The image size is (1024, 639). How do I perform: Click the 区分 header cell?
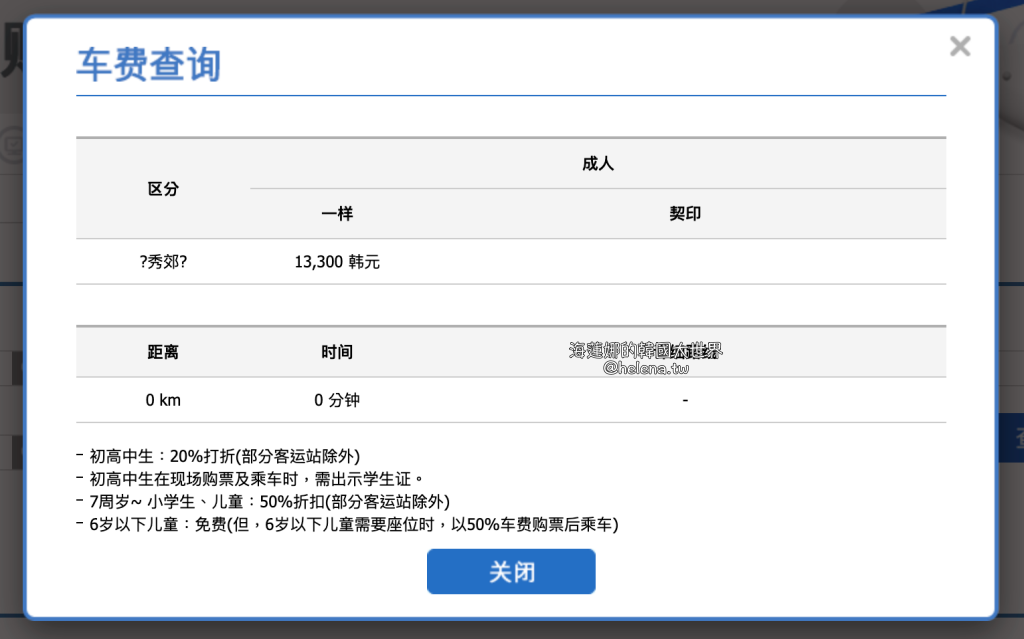(163, 188)
